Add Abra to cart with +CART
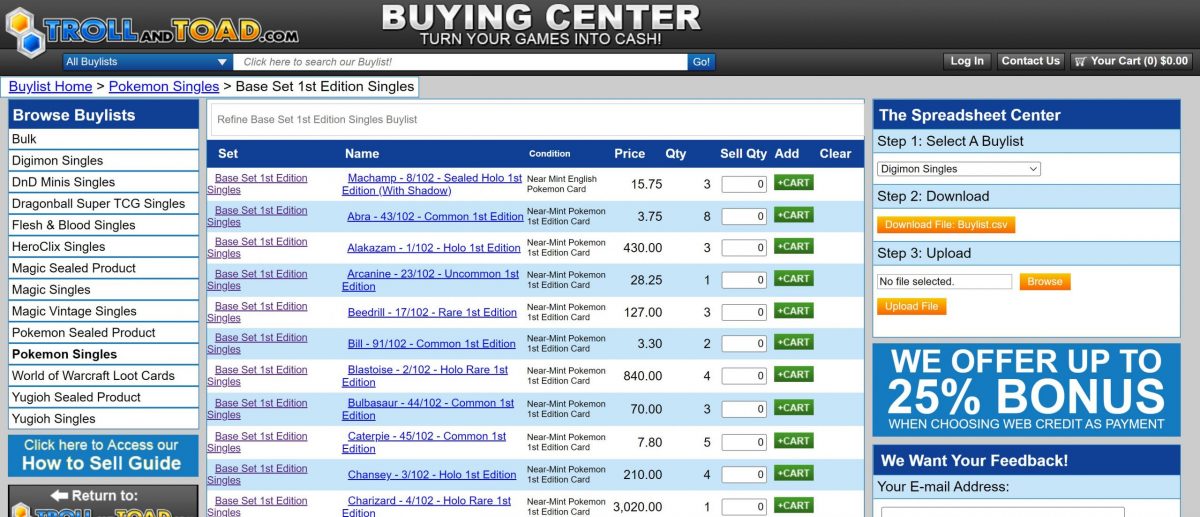 click(793, 215)
